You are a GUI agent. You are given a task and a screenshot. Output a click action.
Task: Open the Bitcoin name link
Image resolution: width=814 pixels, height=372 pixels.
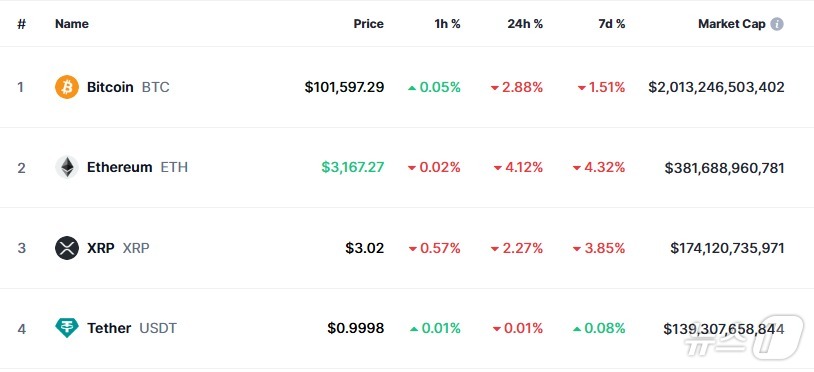click(x=110, y=87)
